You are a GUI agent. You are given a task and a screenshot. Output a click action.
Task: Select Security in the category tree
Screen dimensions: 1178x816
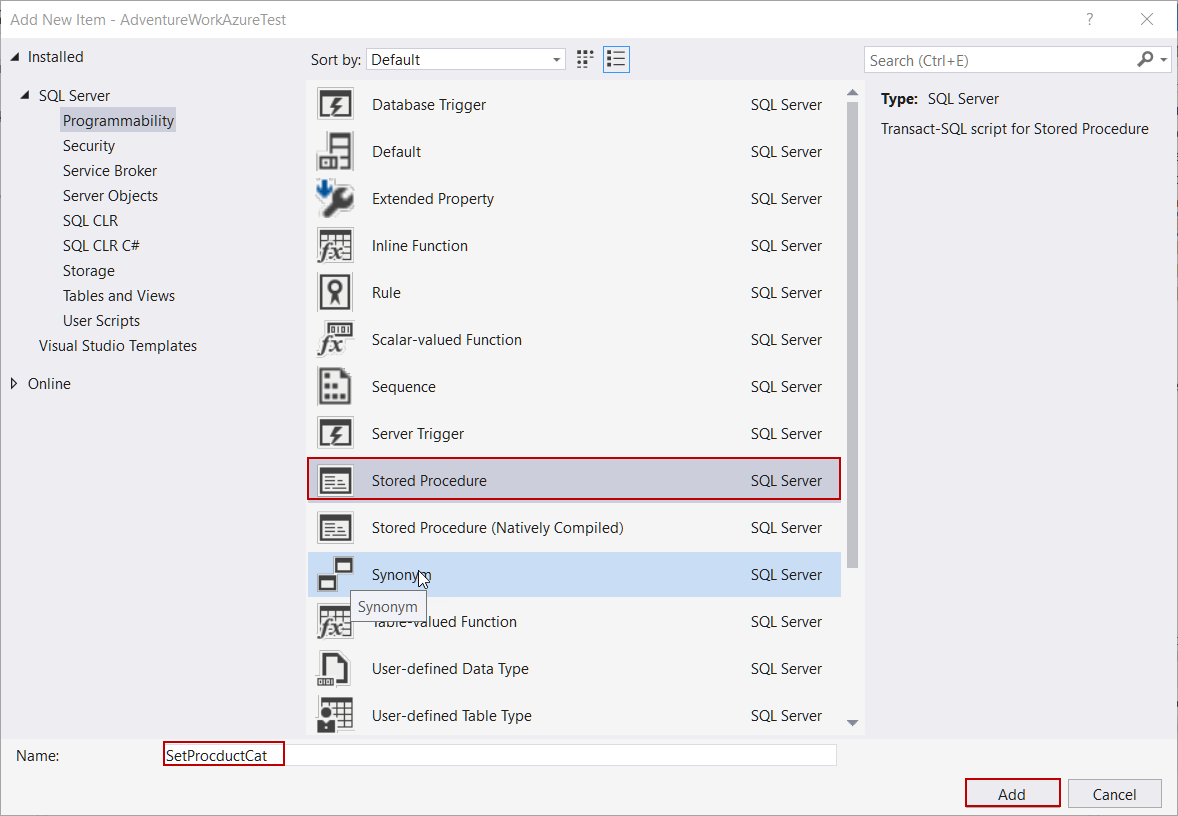[x=89, y=146]
